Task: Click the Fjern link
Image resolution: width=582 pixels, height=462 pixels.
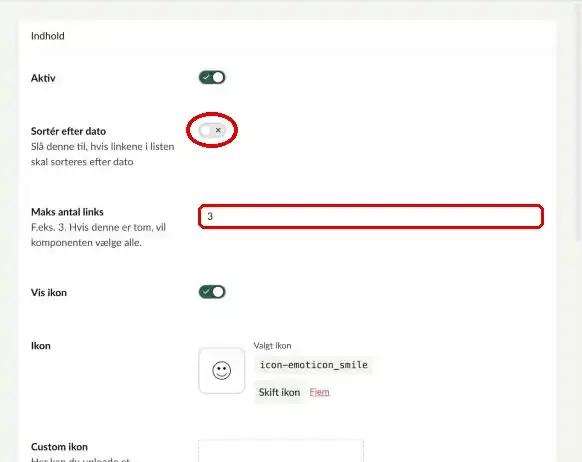Action: pos(319,392)
